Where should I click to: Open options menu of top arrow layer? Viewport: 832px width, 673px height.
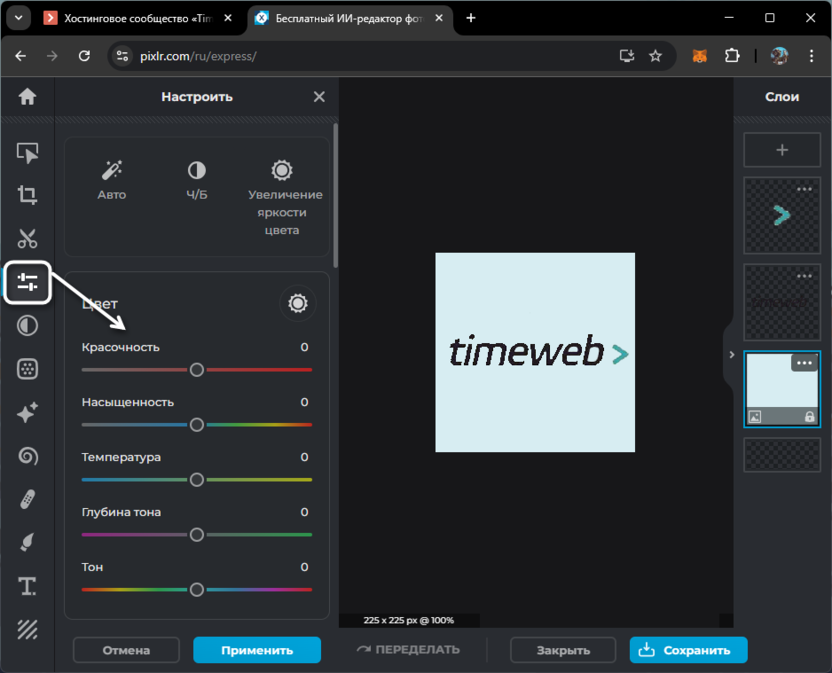[804, 189]
